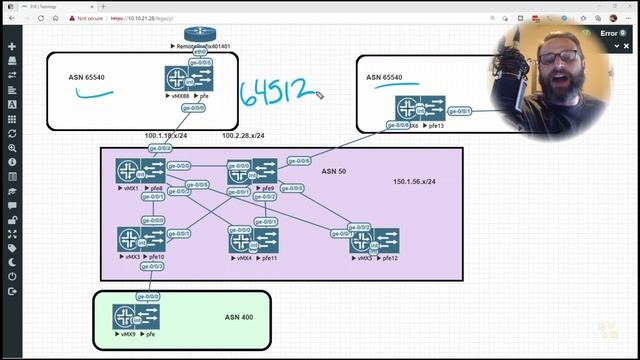This screenshot has height=360, width=640.
Task: Click the Refresh topology sidebar icon
Action: [12, 133]
